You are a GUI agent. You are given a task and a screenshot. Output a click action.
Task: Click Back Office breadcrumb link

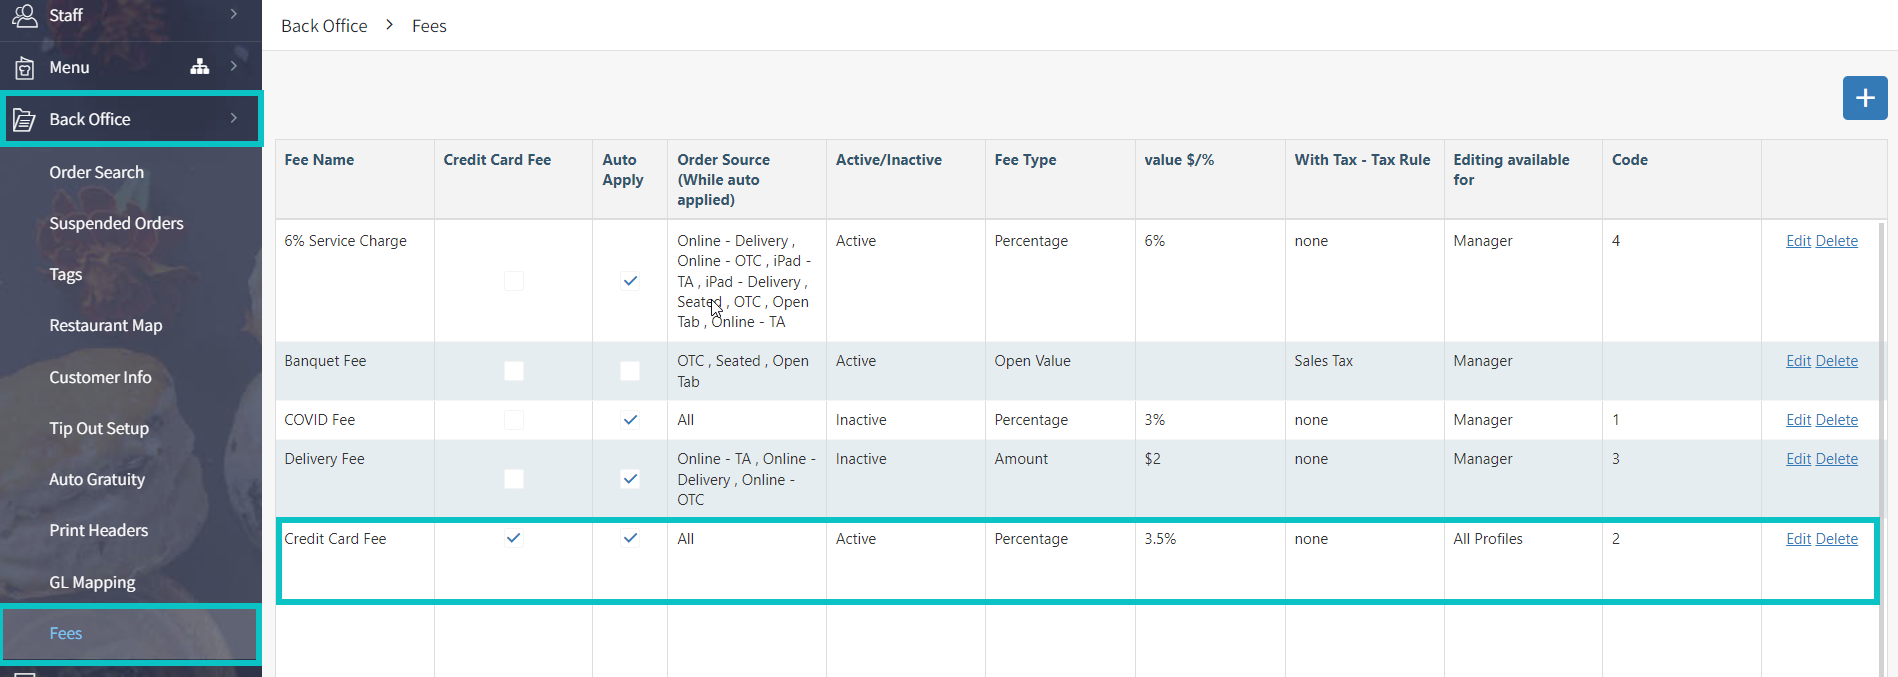tap(324, 26)
